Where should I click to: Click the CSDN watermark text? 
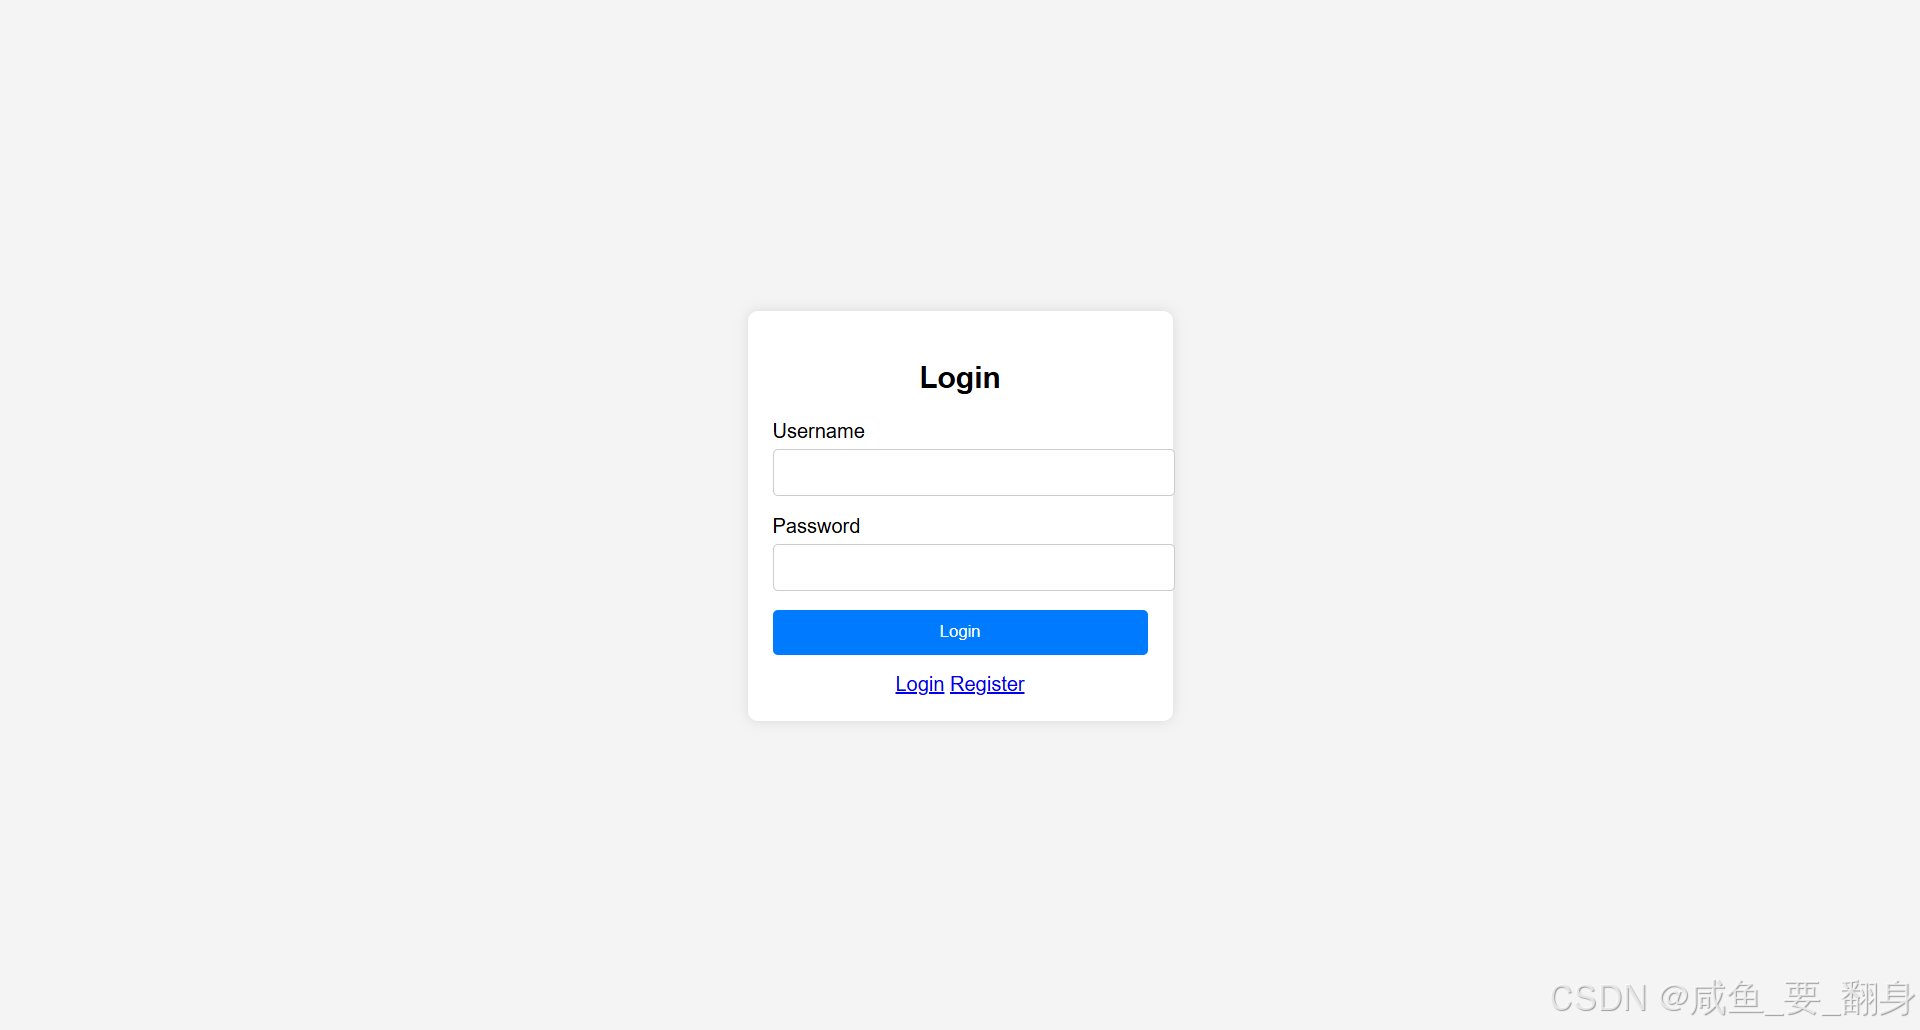[1732, 998]
